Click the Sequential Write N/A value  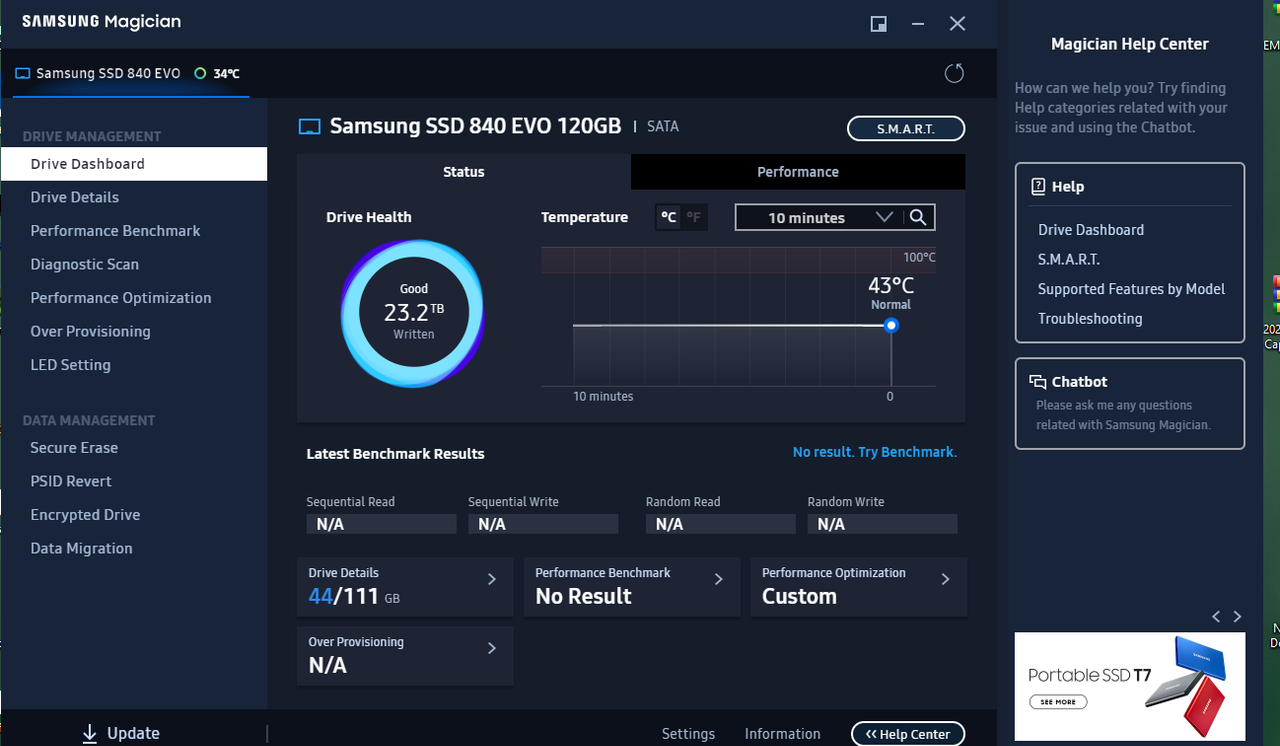(543, 524)
